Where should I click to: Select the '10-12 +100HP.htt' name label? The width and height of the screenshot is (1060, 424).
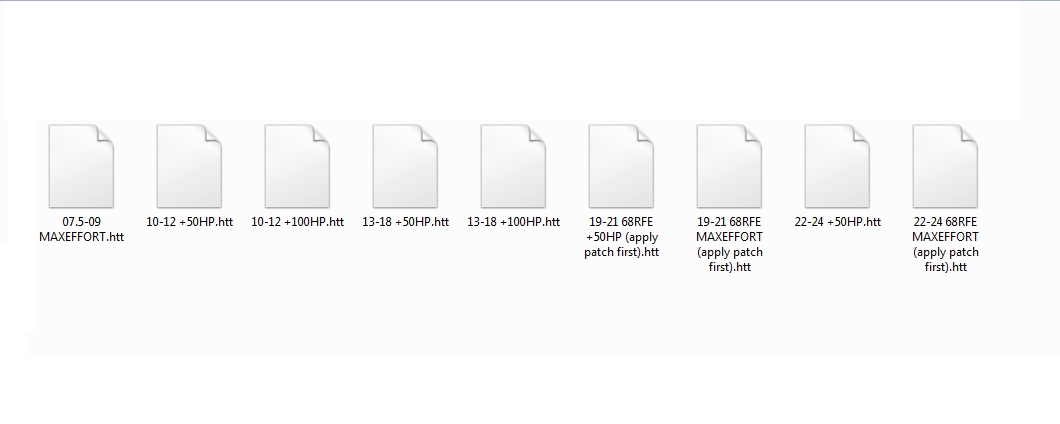[297, 222]
